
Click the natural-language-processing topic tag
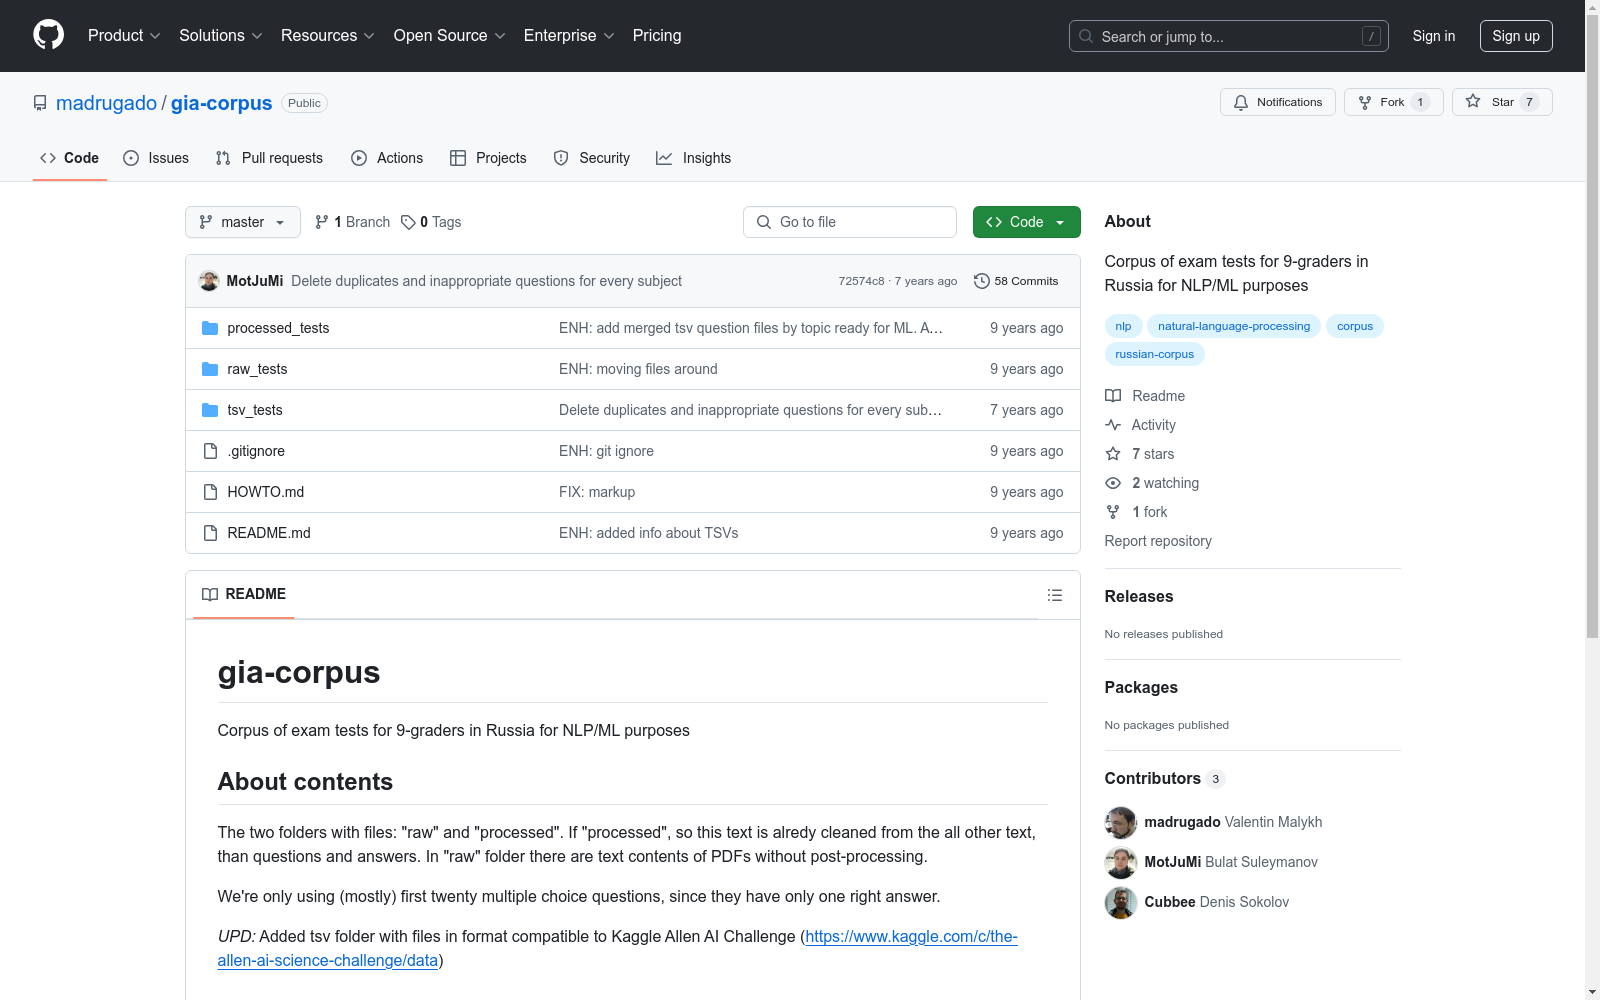point(1234,326)
